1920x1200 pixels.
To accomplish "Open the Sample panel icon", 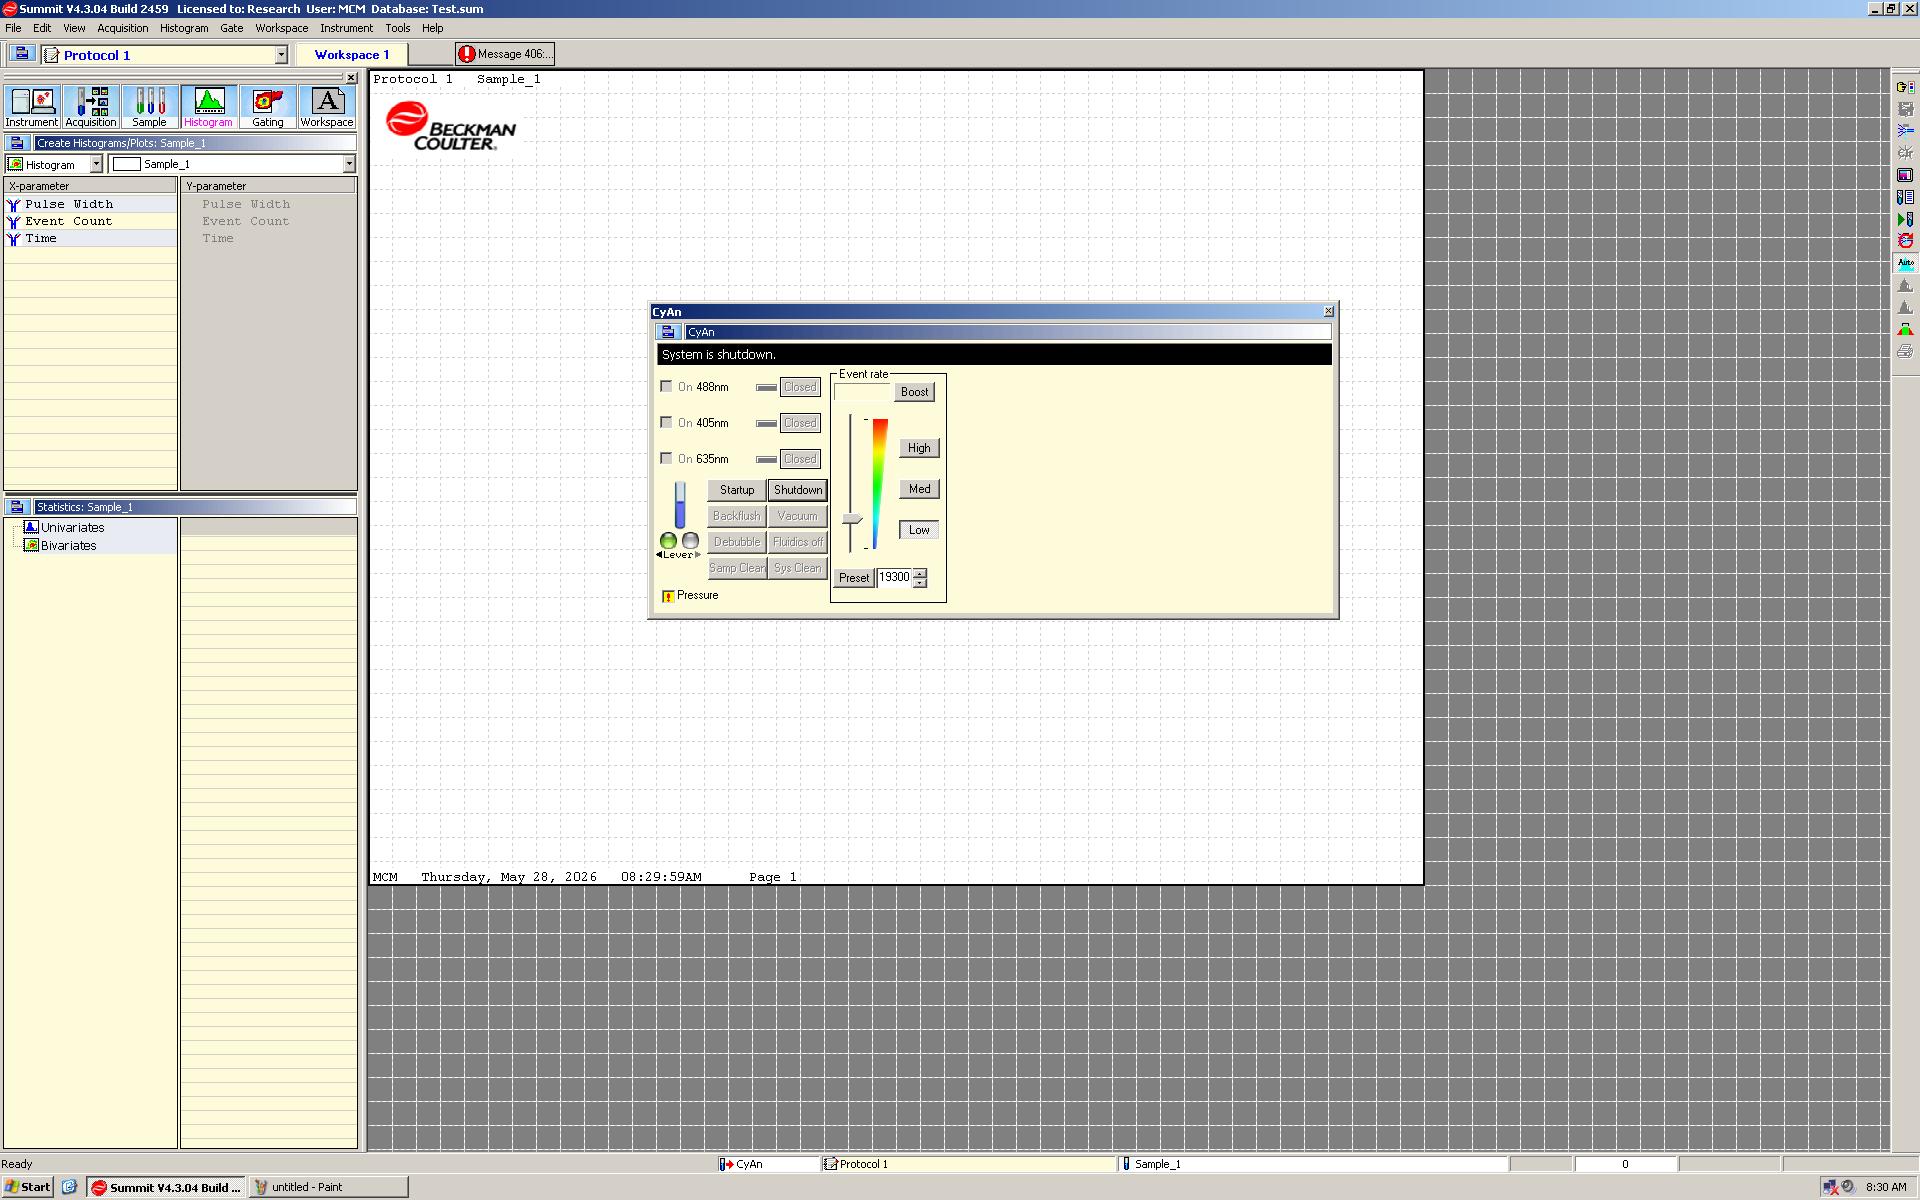I will pyautogui.click(x=150, y=107).
